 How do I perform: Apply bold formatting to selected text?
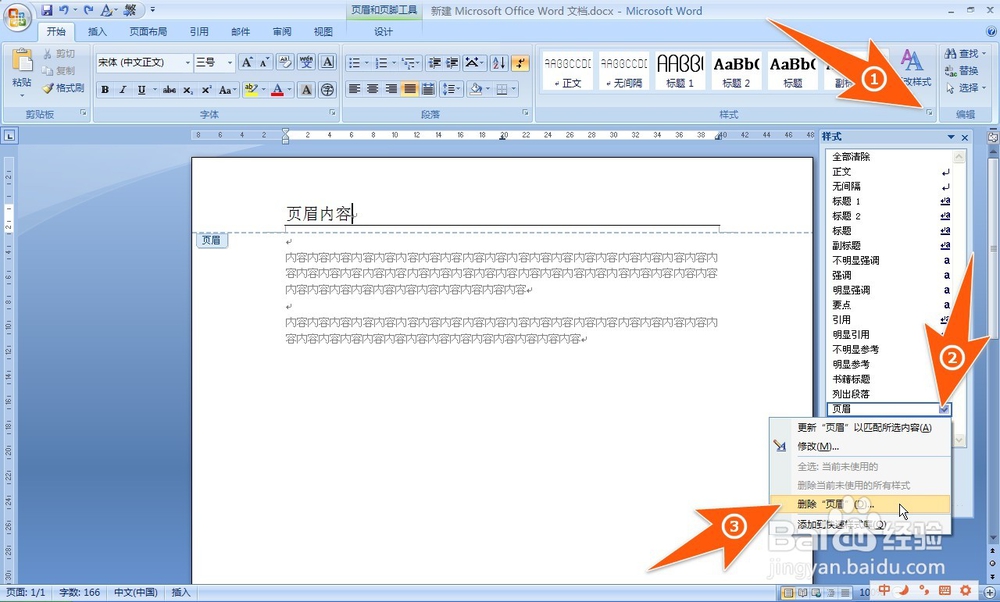105,89
